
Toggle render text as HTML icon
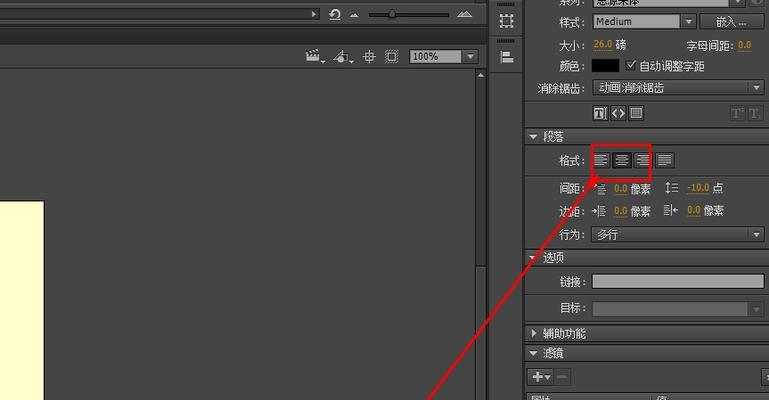point(618,113)
